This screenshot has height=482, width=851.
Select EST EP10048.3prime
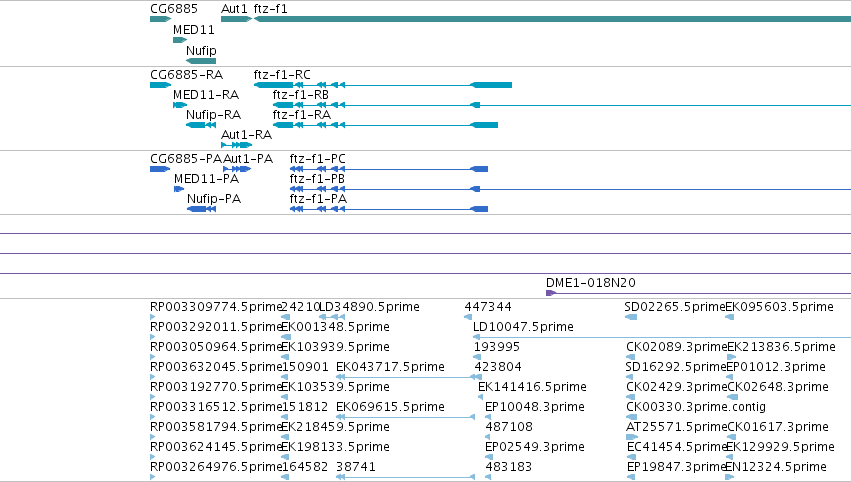click(535, 407)
